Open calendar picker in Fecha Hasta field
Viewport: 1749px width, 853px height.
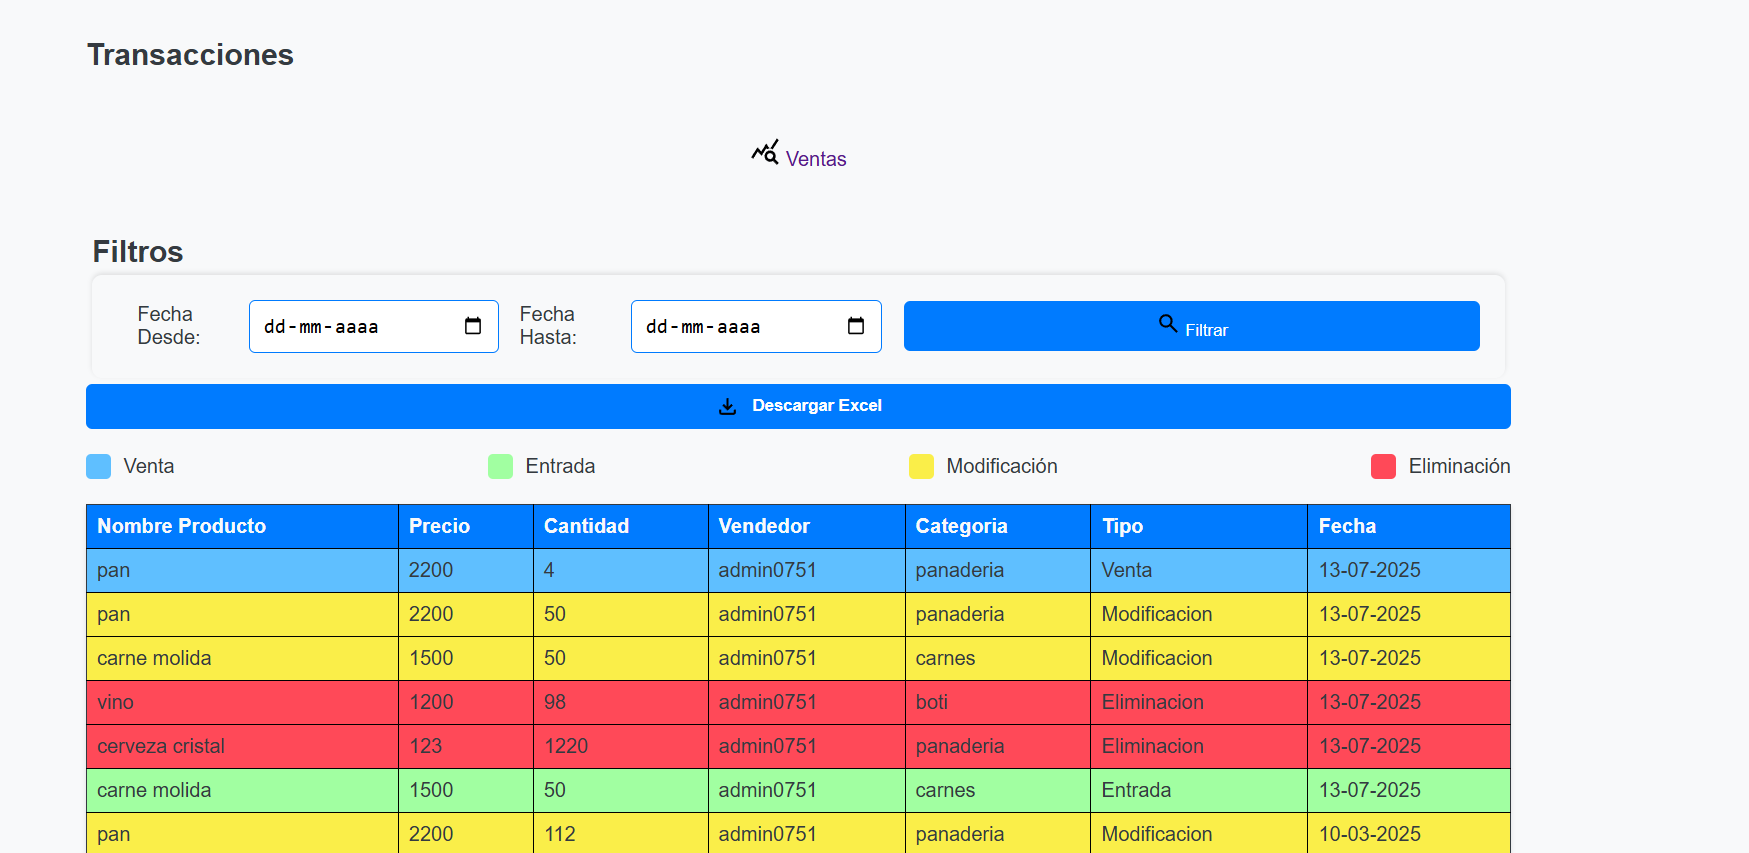click(856, 326)
